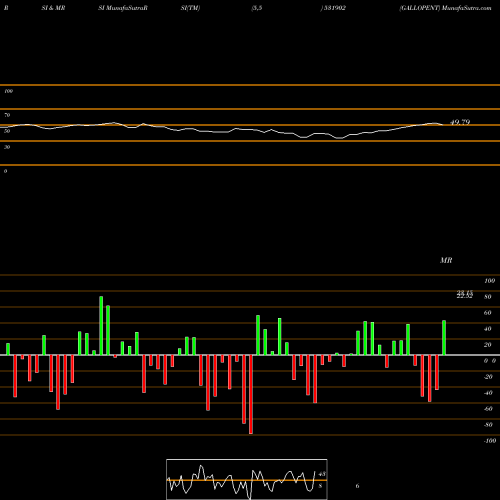The width and height of the screenshot is (500, 500).
Task: Click the RSI axis label 100
Action: [8, 91]
